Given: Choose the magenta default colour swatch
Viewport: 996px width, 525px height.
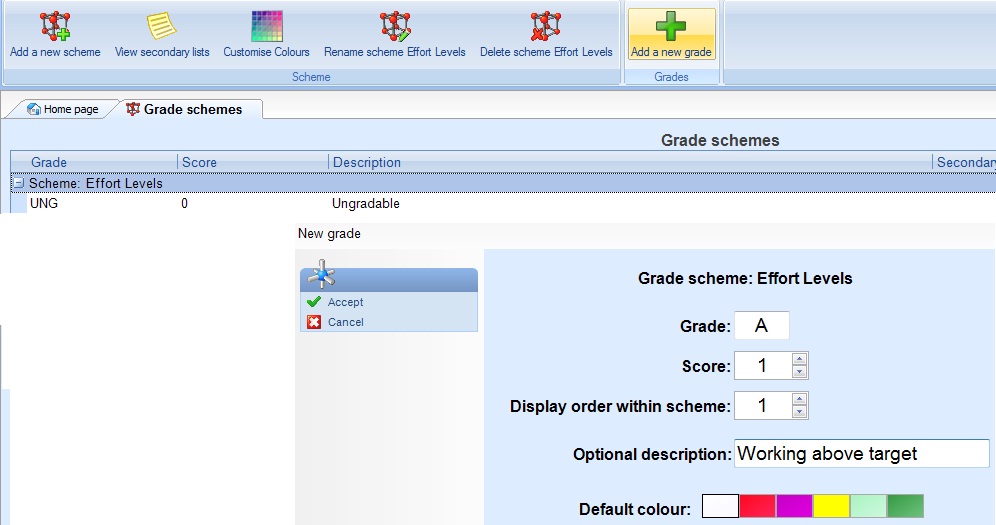Looking at the screenshot, I should click(x=794, y=507).
